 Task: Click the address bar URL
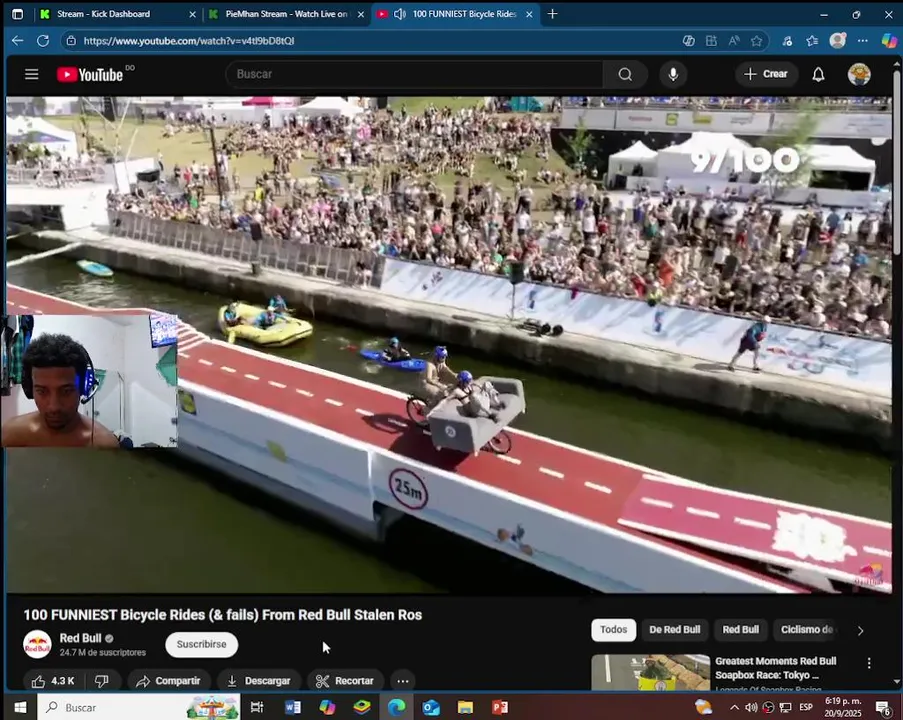tap(189, 41)
